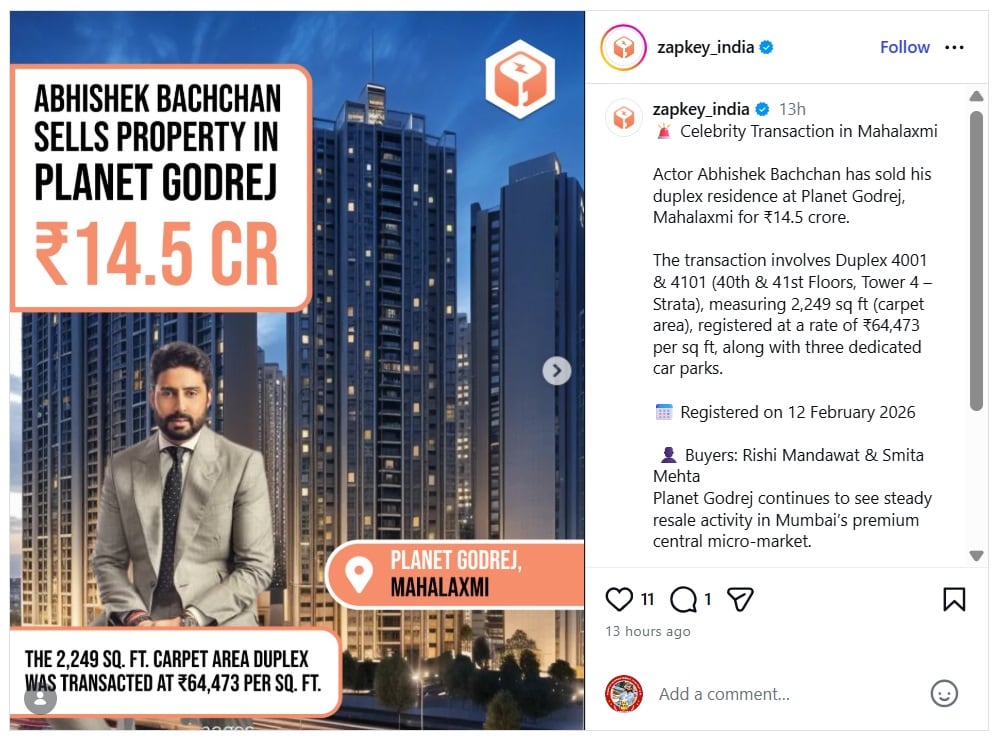Screen dimensions: 995x747
Task: Save the post with the bookmark icon
Action: 954,599
